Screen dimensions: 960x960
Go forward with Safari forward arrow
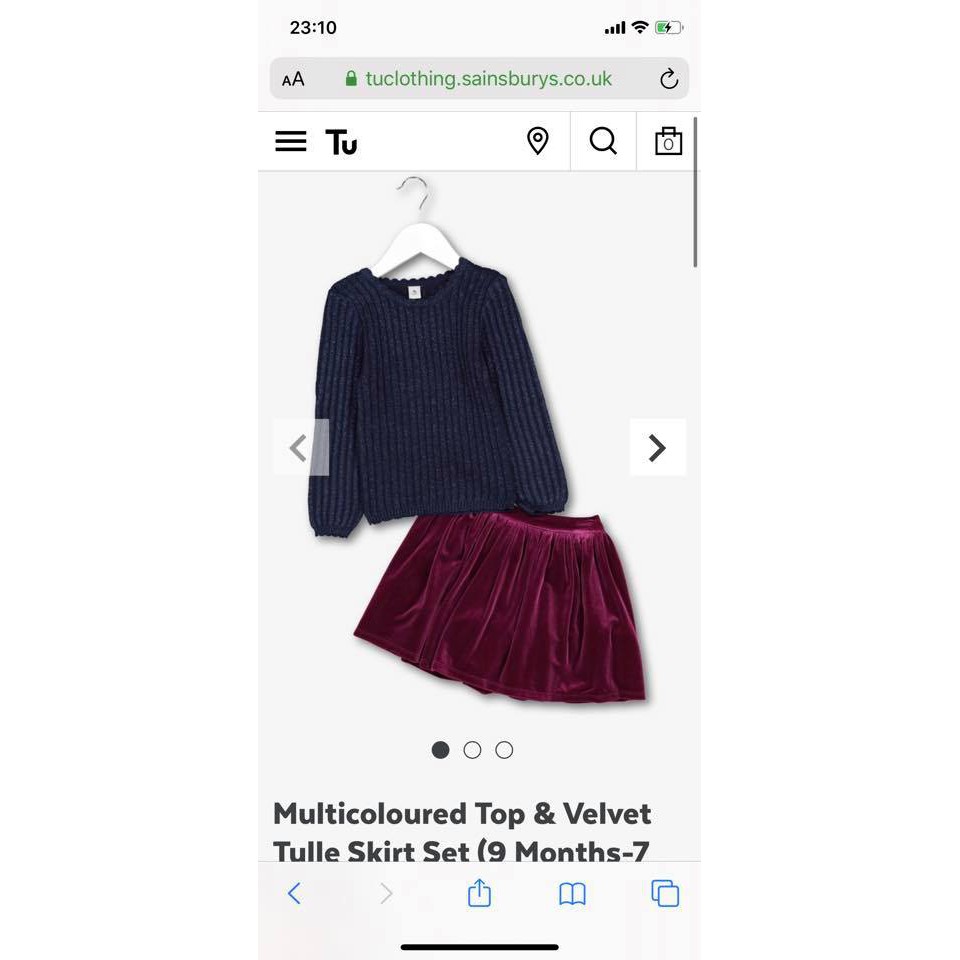coord(386,893)
